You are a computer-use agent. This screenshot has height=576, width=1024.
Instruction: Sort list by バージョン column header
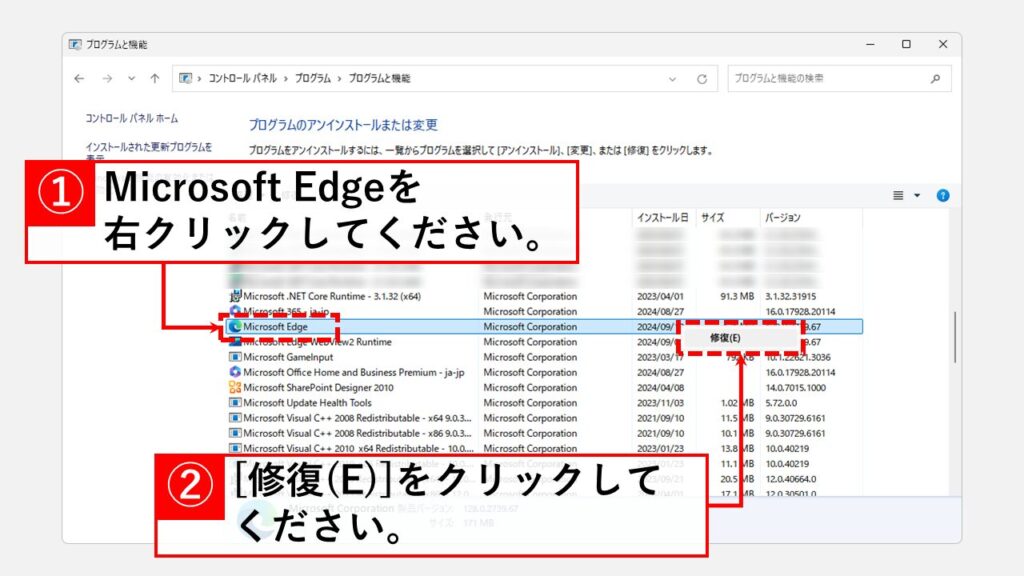point(783,217)
